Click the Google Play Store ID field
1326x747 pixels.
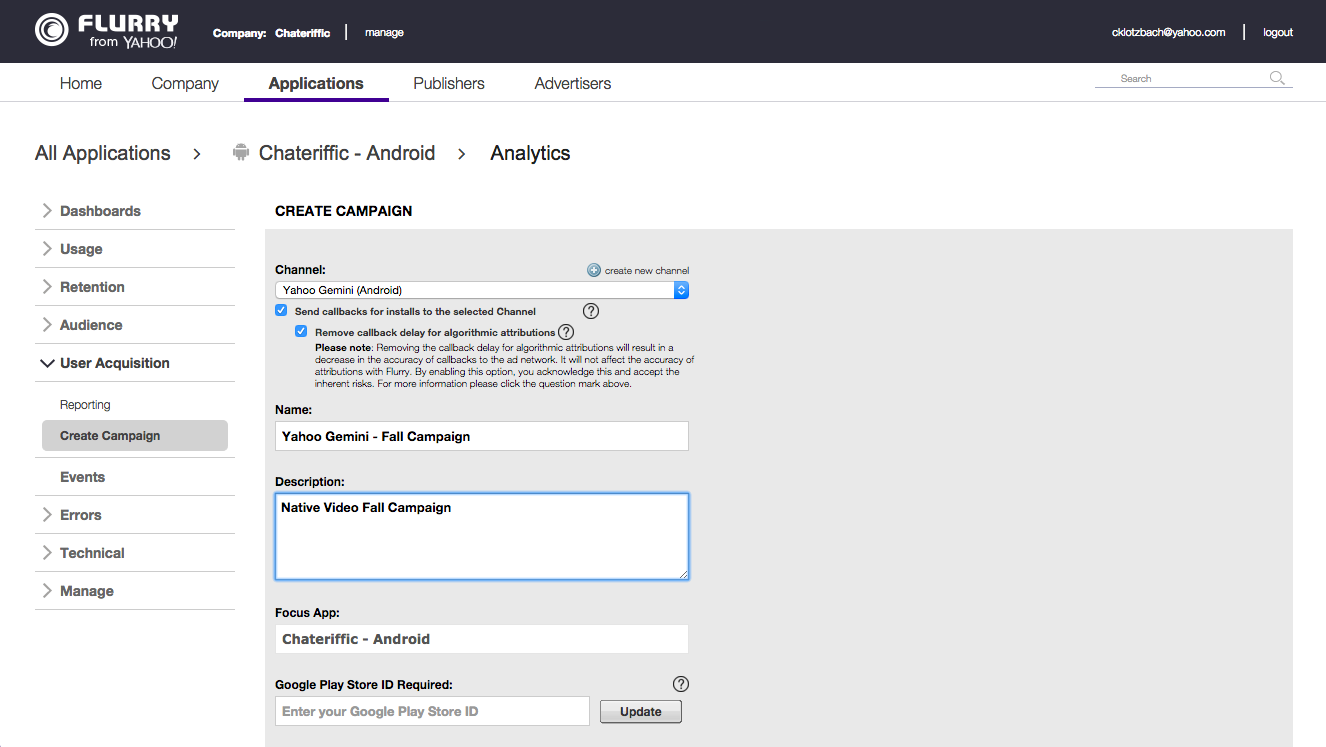pos(432,711)
